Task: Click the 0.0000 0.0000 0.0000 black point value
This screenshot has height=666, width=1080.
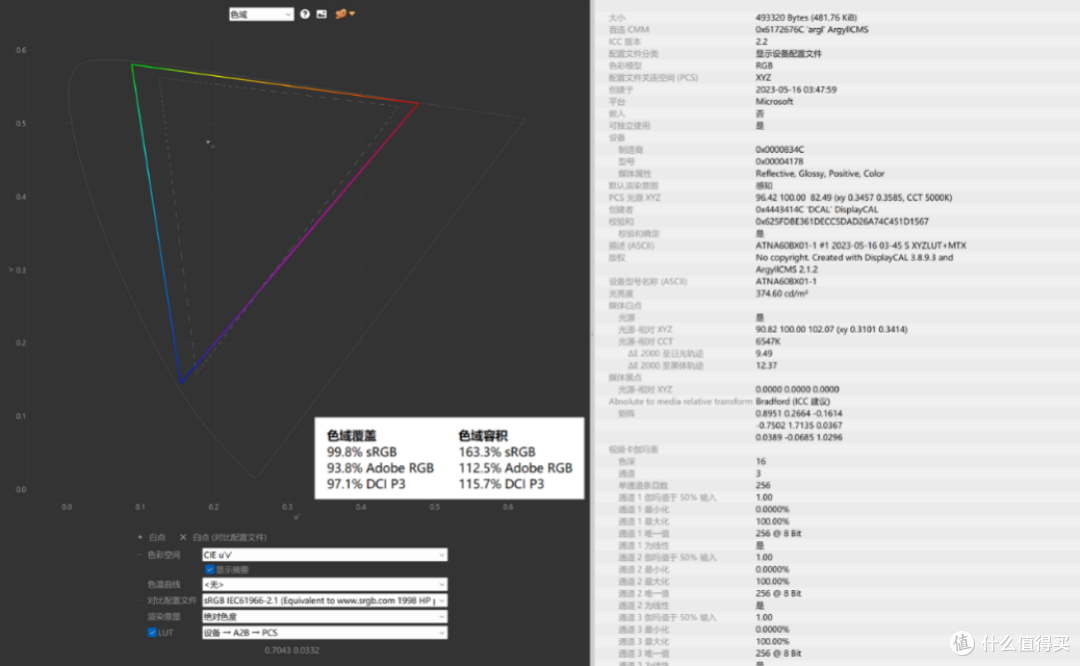Action: [x=797, y=389]
